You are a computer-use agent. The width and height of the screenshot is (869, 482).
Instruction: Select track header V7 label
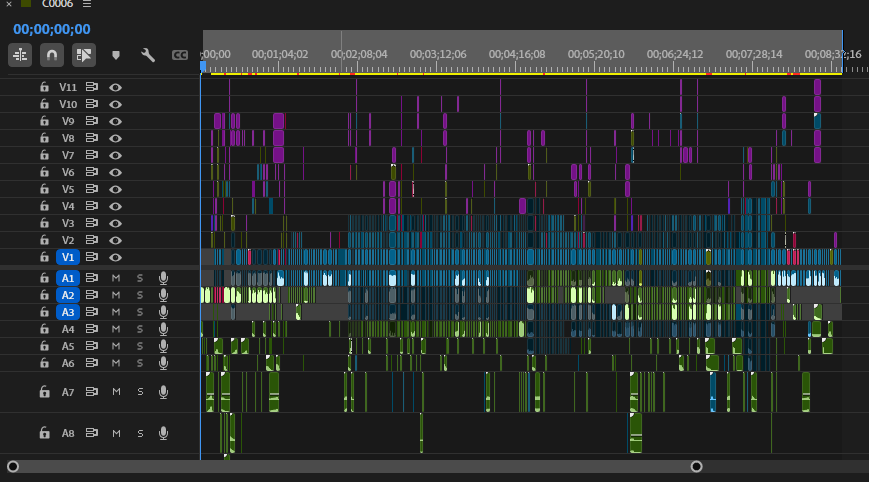pos(68,155)
